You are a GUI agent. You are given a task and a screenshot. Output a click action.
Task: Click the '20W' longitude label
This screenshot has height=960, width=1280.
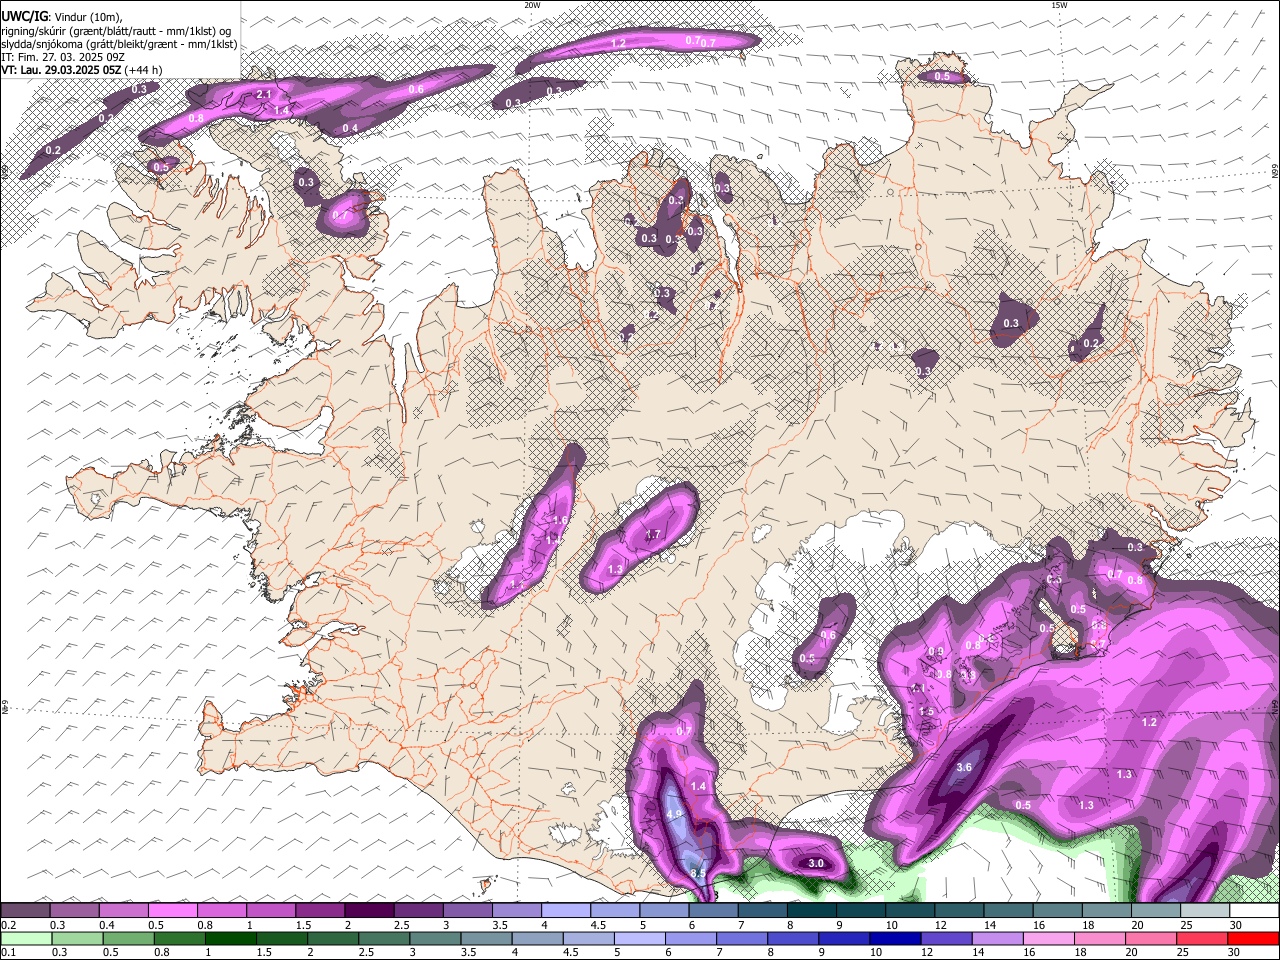tap(532, 5)
